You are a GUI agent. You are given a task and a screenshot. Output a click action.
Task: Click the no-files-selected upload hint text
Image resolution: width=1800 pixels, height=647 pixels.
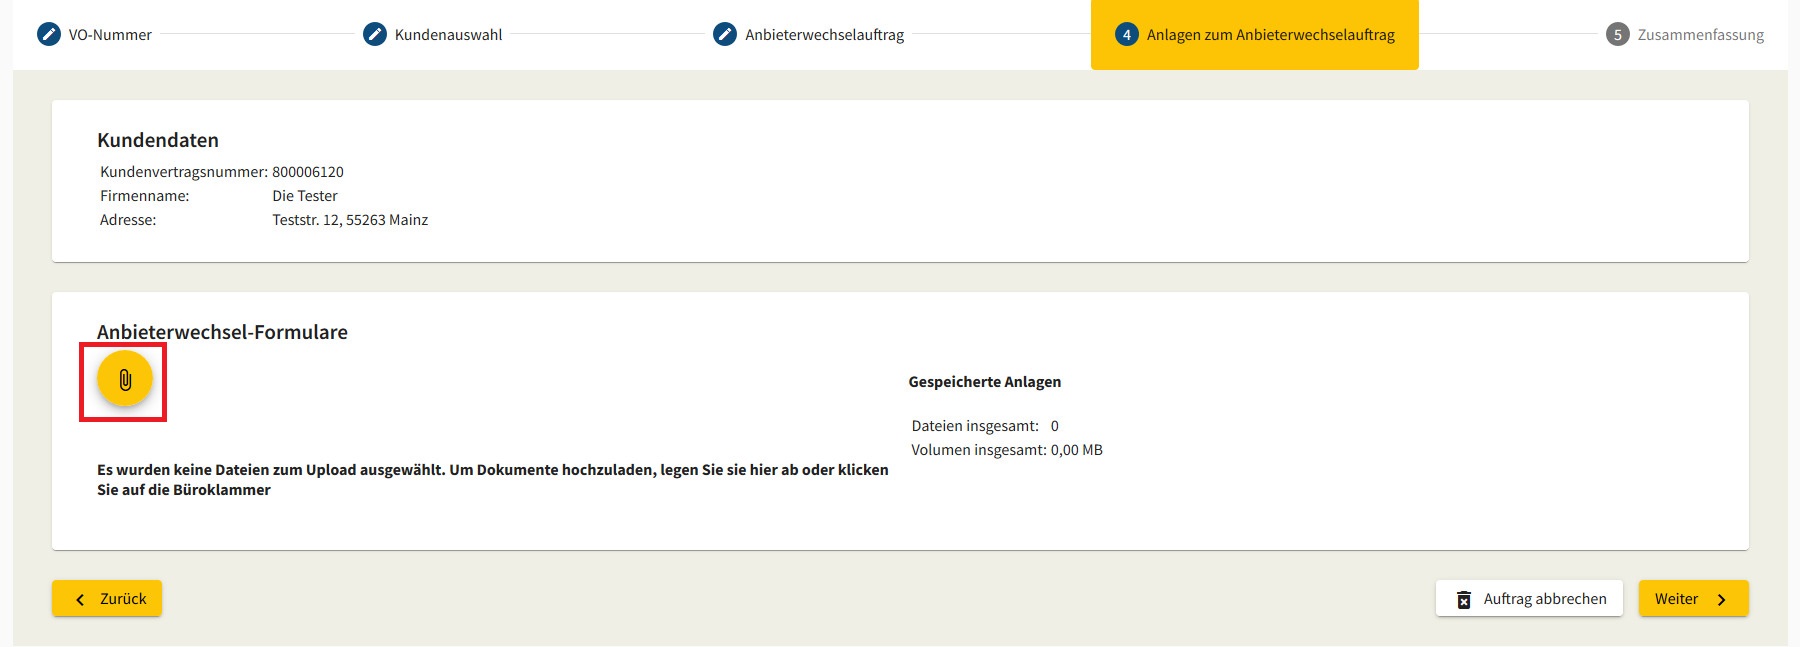[x=493, y=480]
